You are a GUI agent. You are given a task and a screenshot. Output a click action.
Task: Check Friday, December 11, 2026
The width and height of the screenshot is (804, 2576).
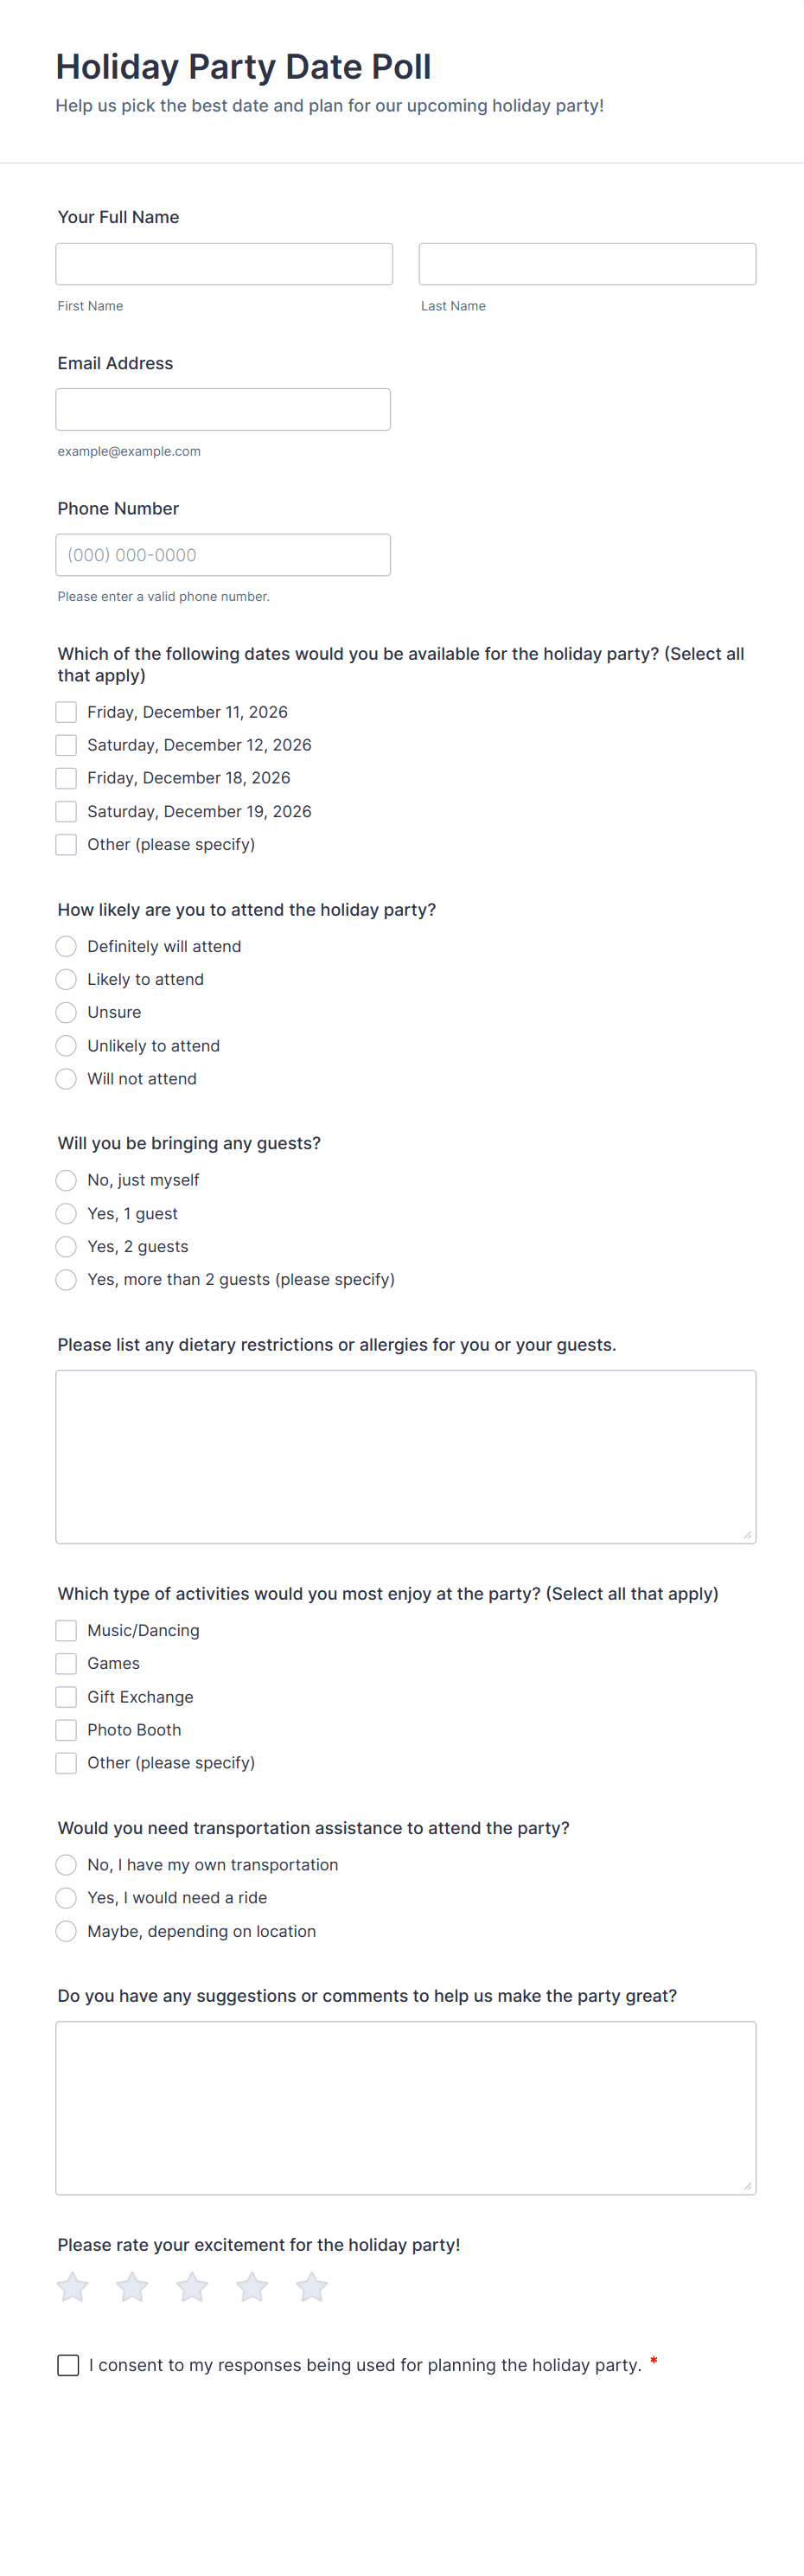click(x=66, y=712)
